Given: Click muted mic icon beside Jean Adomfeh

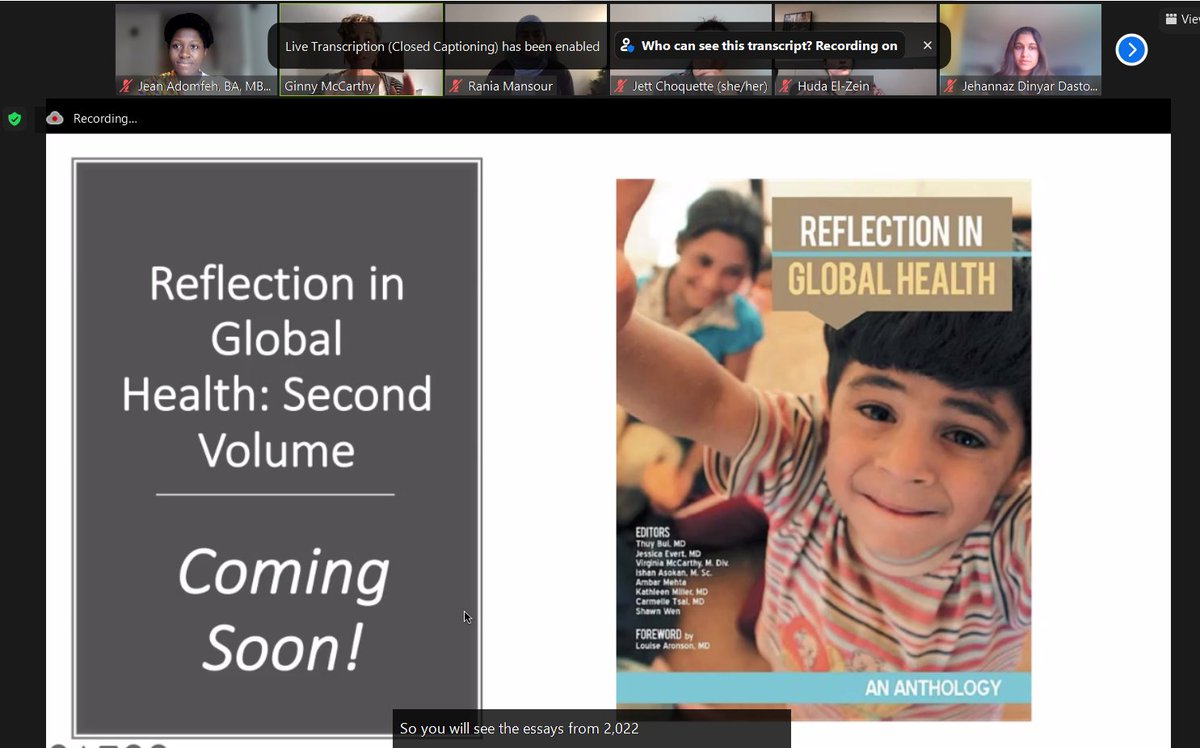Looking at the screenshot, I should click(x=126, y=87).
